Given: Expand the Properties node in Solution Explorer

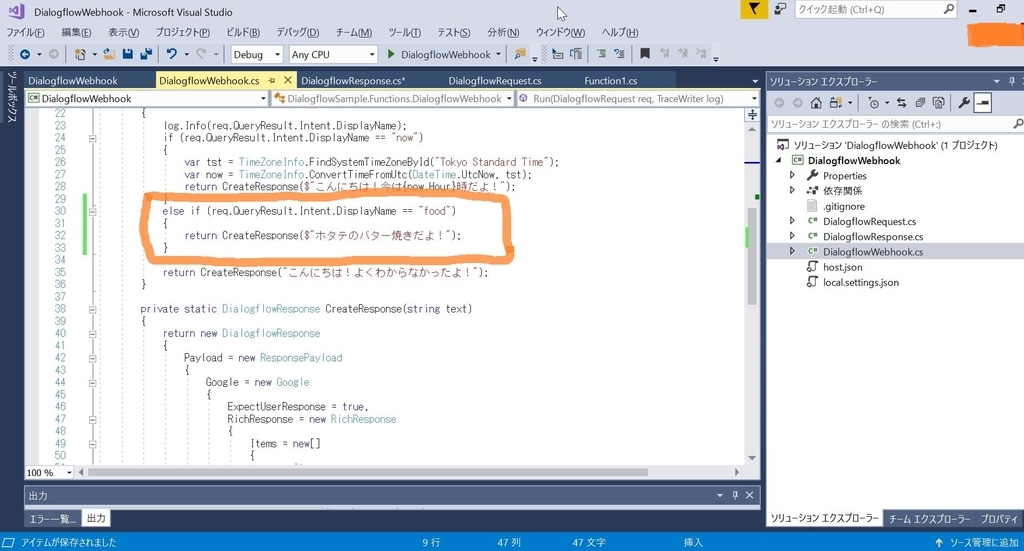Looking at the screenshot, I should point(792,175).
